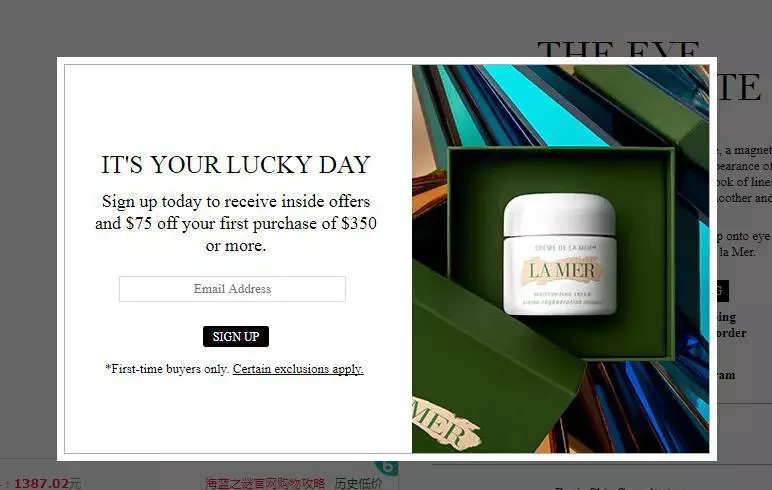Click the white lid of the cream jar
This screenshot has height=490, width=772.
click(559, 215)
